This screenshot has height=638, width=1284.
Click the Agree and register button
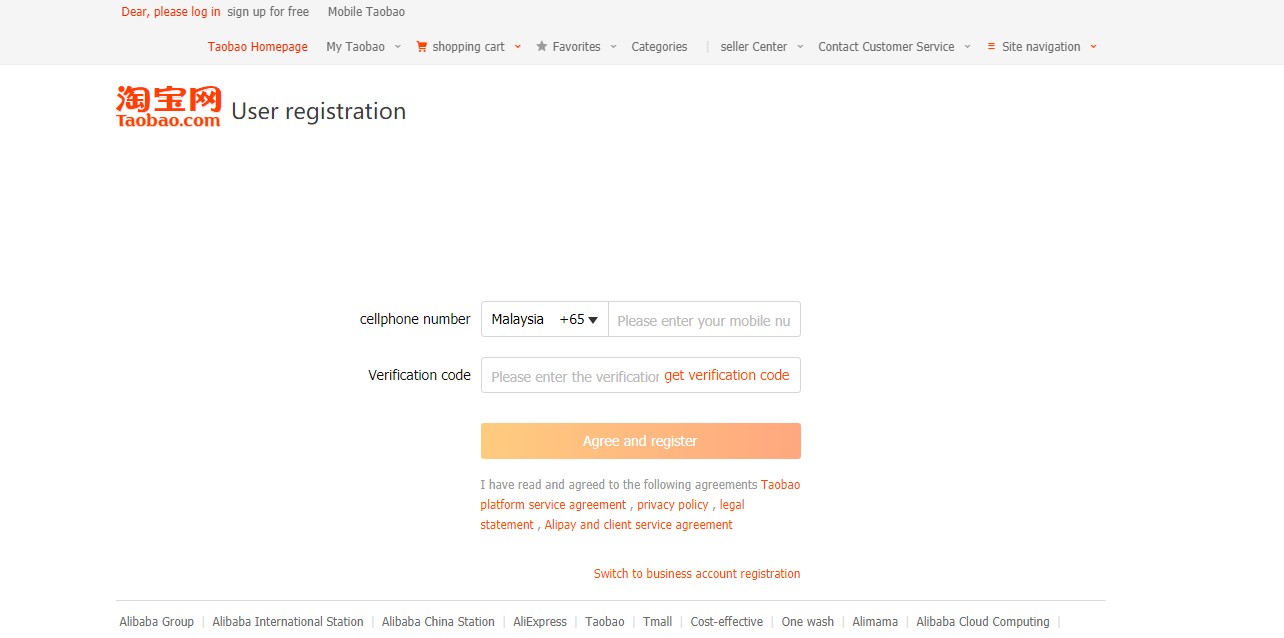640,440
